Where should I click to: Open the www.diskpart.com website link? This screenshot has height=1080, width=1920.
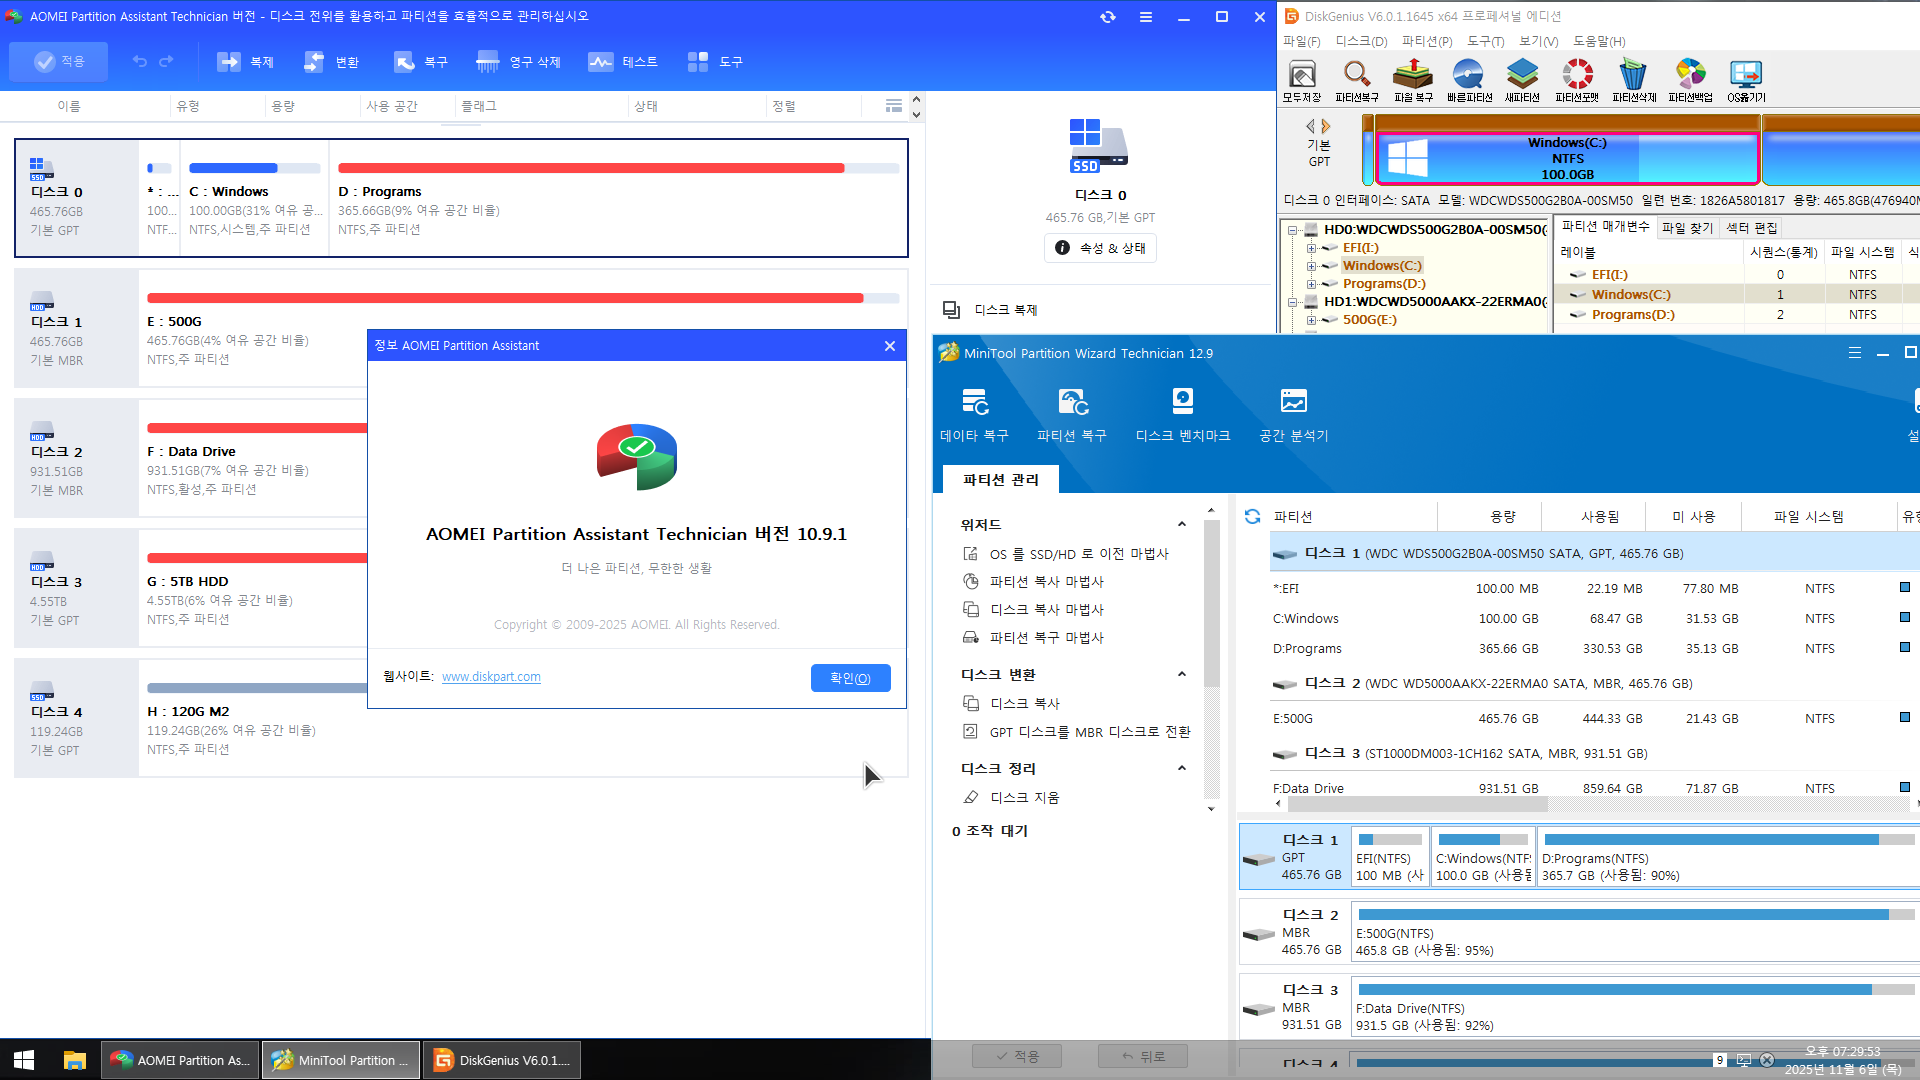491,677
